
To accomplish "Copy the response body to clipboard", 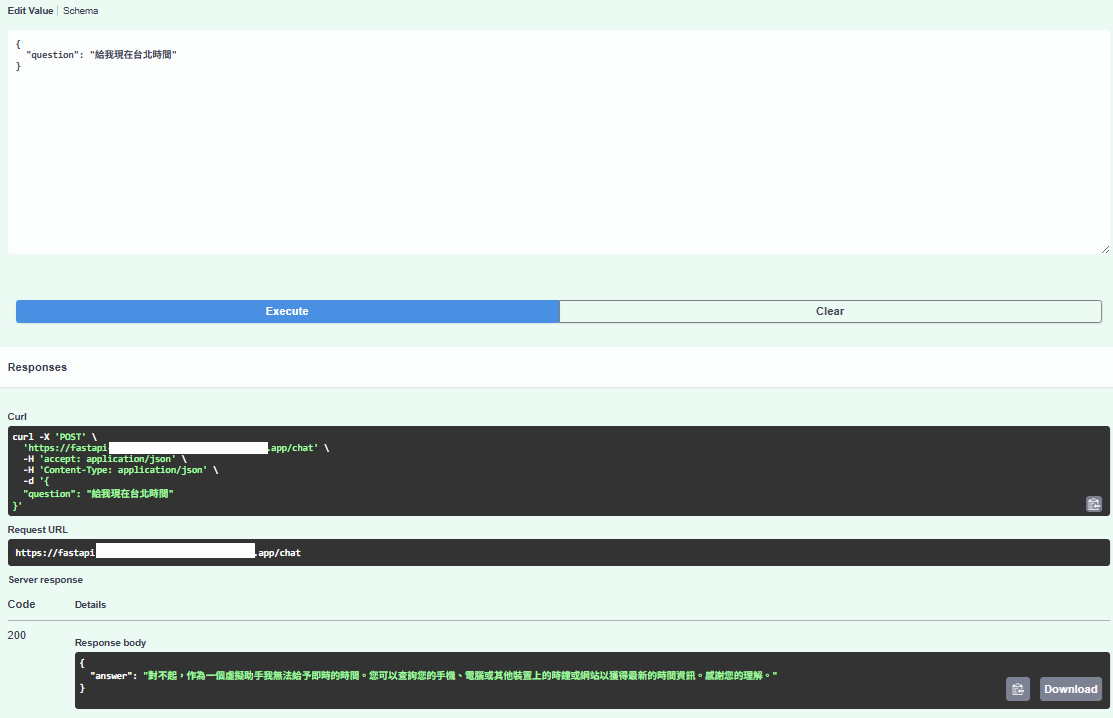I will coord(1017,689).
